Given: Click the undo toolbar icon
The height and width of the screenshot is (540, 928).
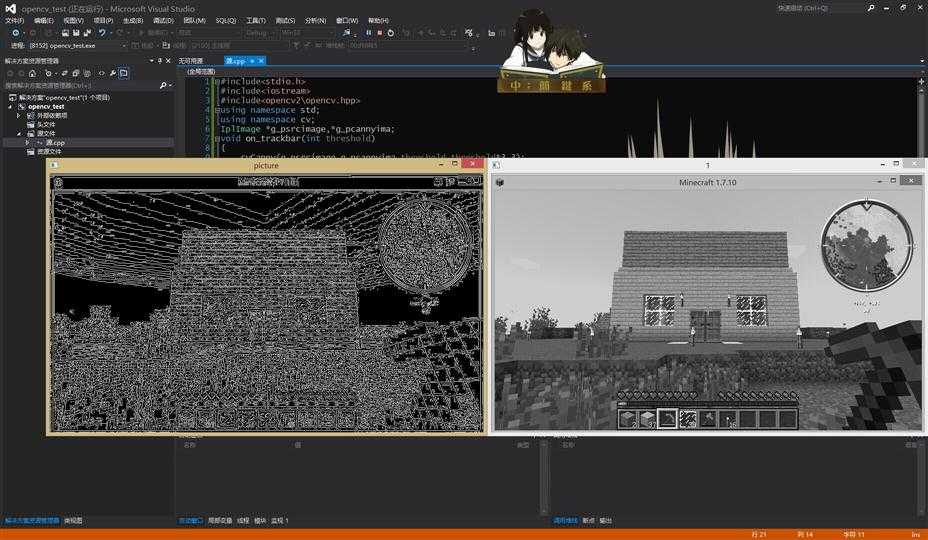Looking at the screenshot, I should coord(102,33).
